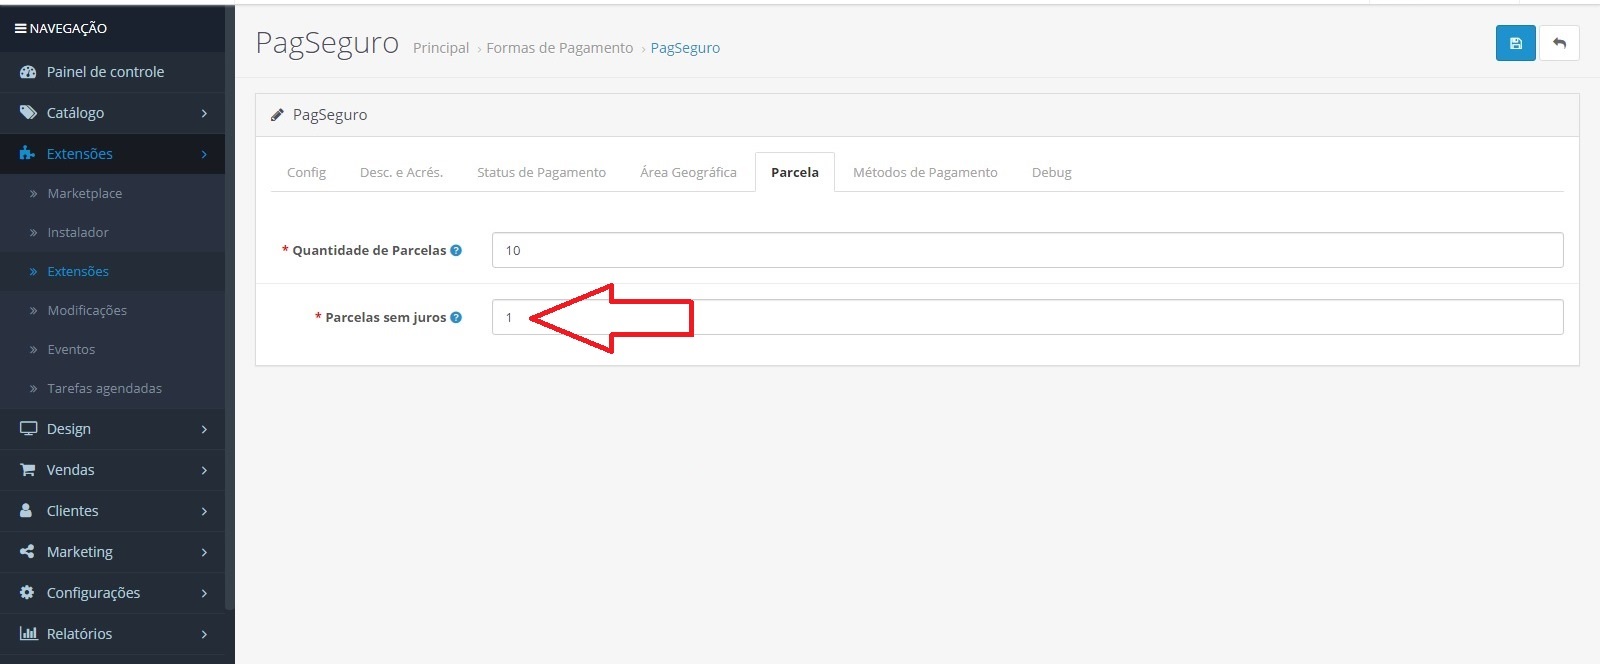Go to Painel de controle
1600x664 pixels.
pyautogui.click(x=105, y=72)
